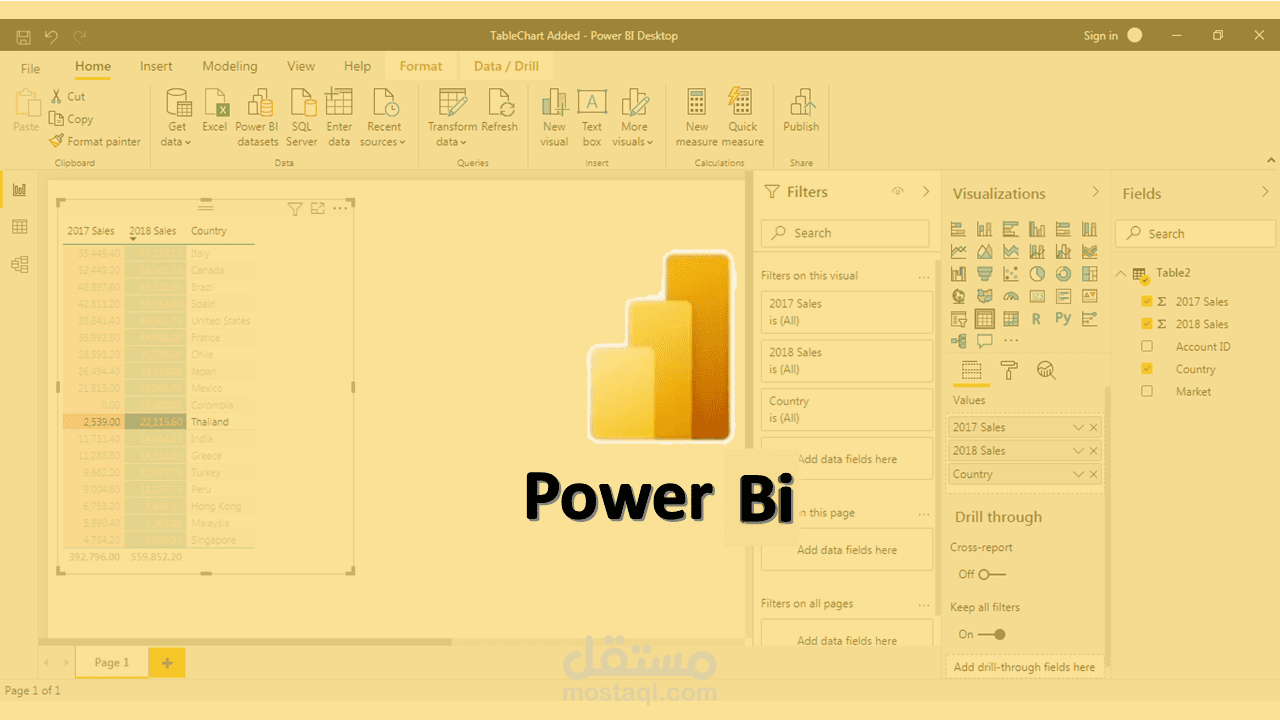Open the Format paint roller pane
This screenshot has width=1280, height=720.
[1009, 369]
